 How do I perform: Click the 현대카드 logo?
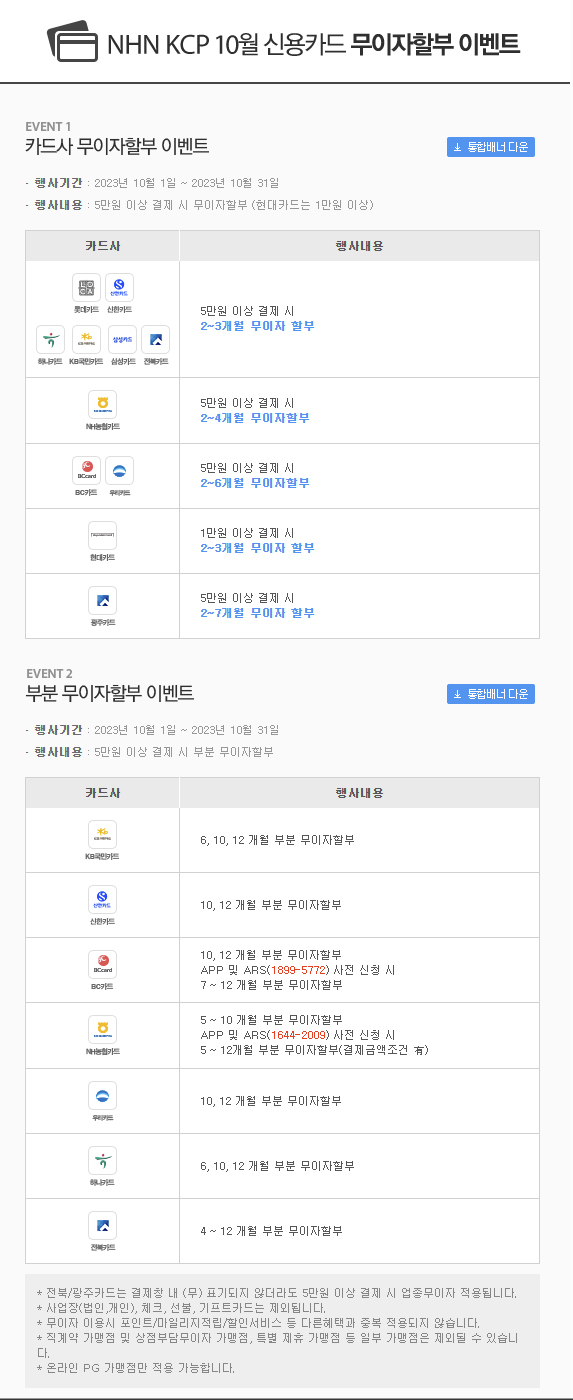(102, 536)
